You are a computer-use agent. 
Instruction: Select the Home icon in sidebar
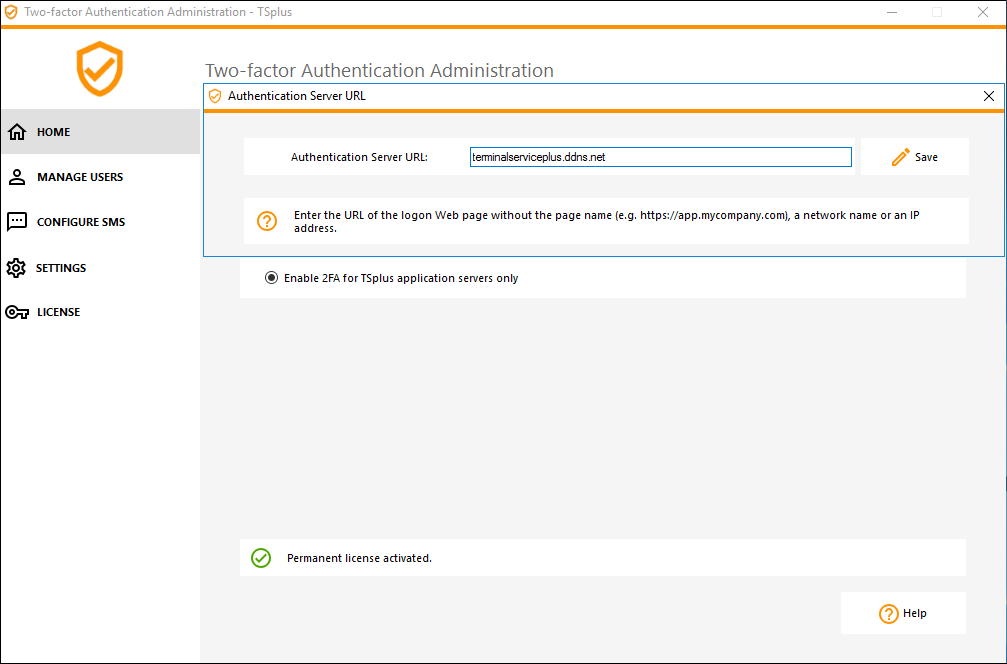click(17, 131)
